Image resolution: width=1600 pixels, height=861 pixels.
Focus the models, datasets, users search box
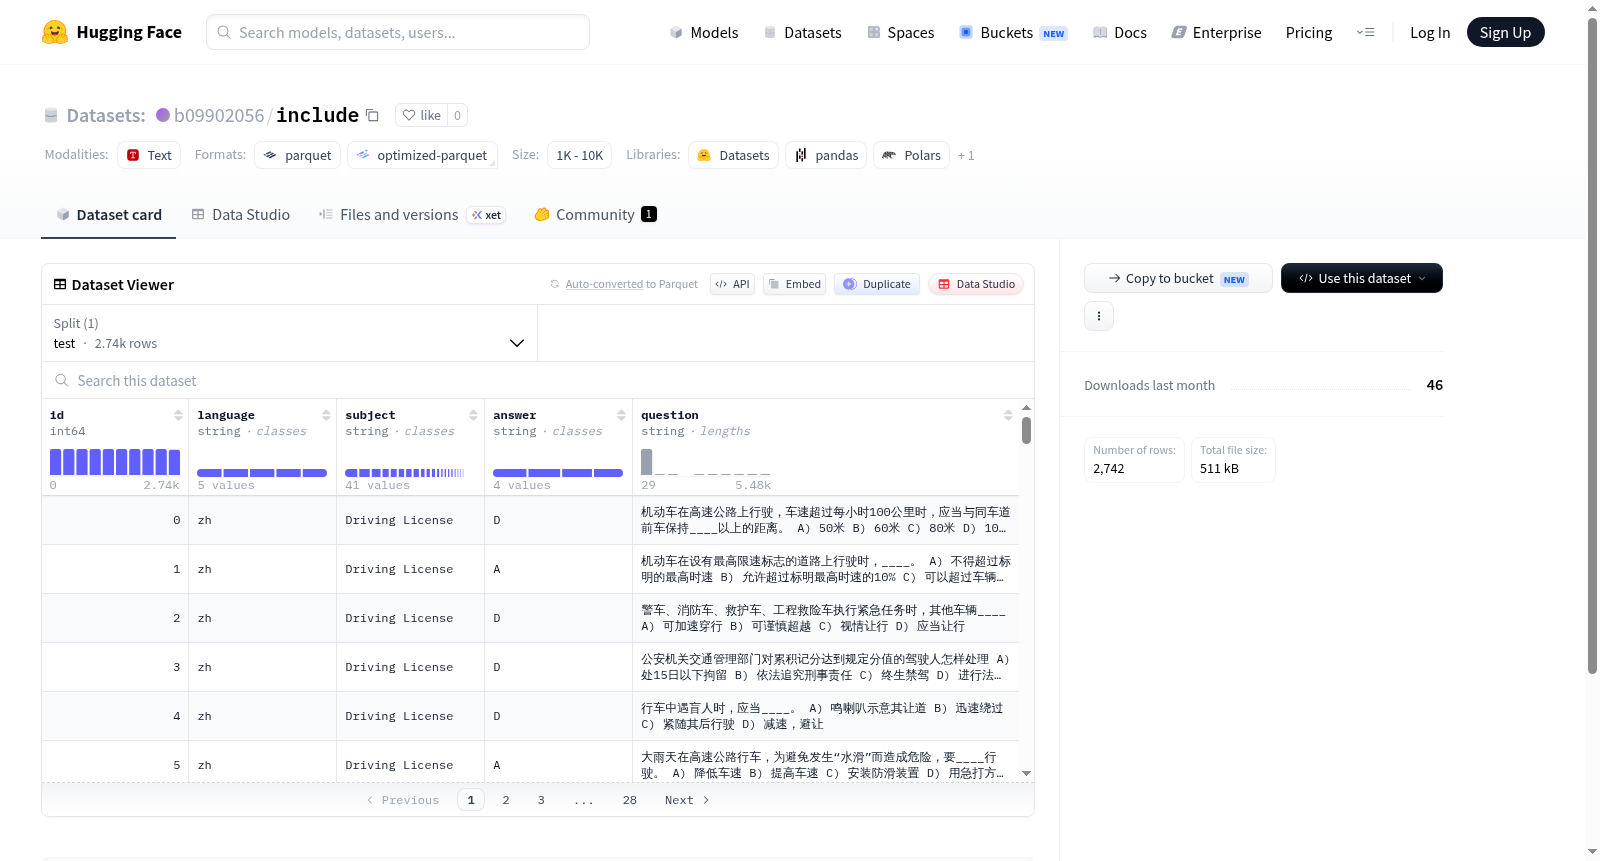398,32
